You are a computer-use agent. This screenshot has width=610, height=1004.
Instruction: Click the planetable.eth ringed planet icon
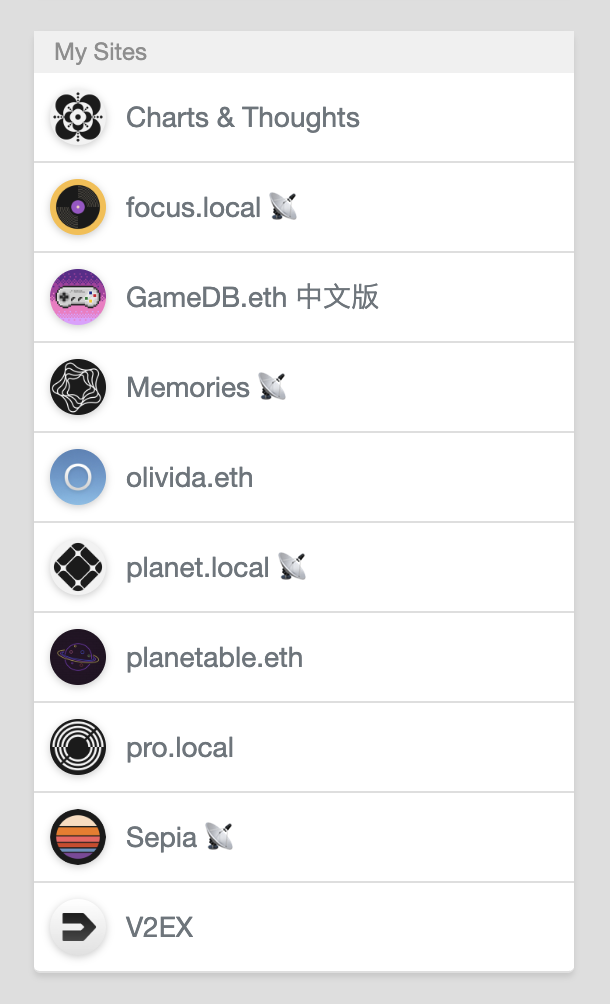click(x=78, y=658)
